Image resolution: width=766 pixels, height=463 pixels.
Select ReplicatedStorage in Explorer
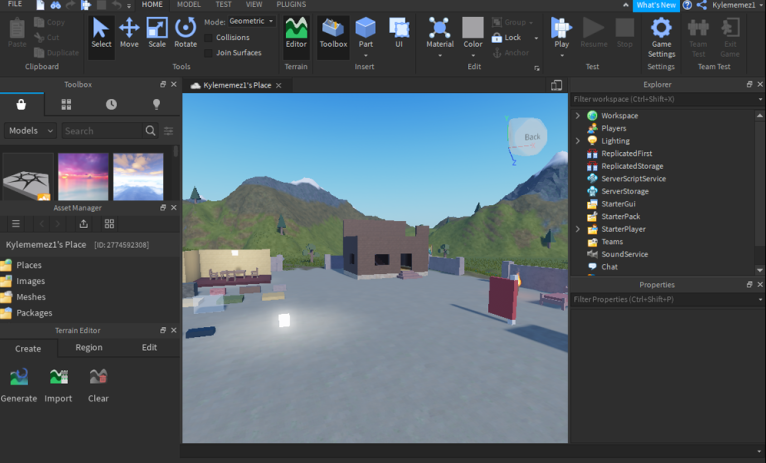[x=632, y=166]
